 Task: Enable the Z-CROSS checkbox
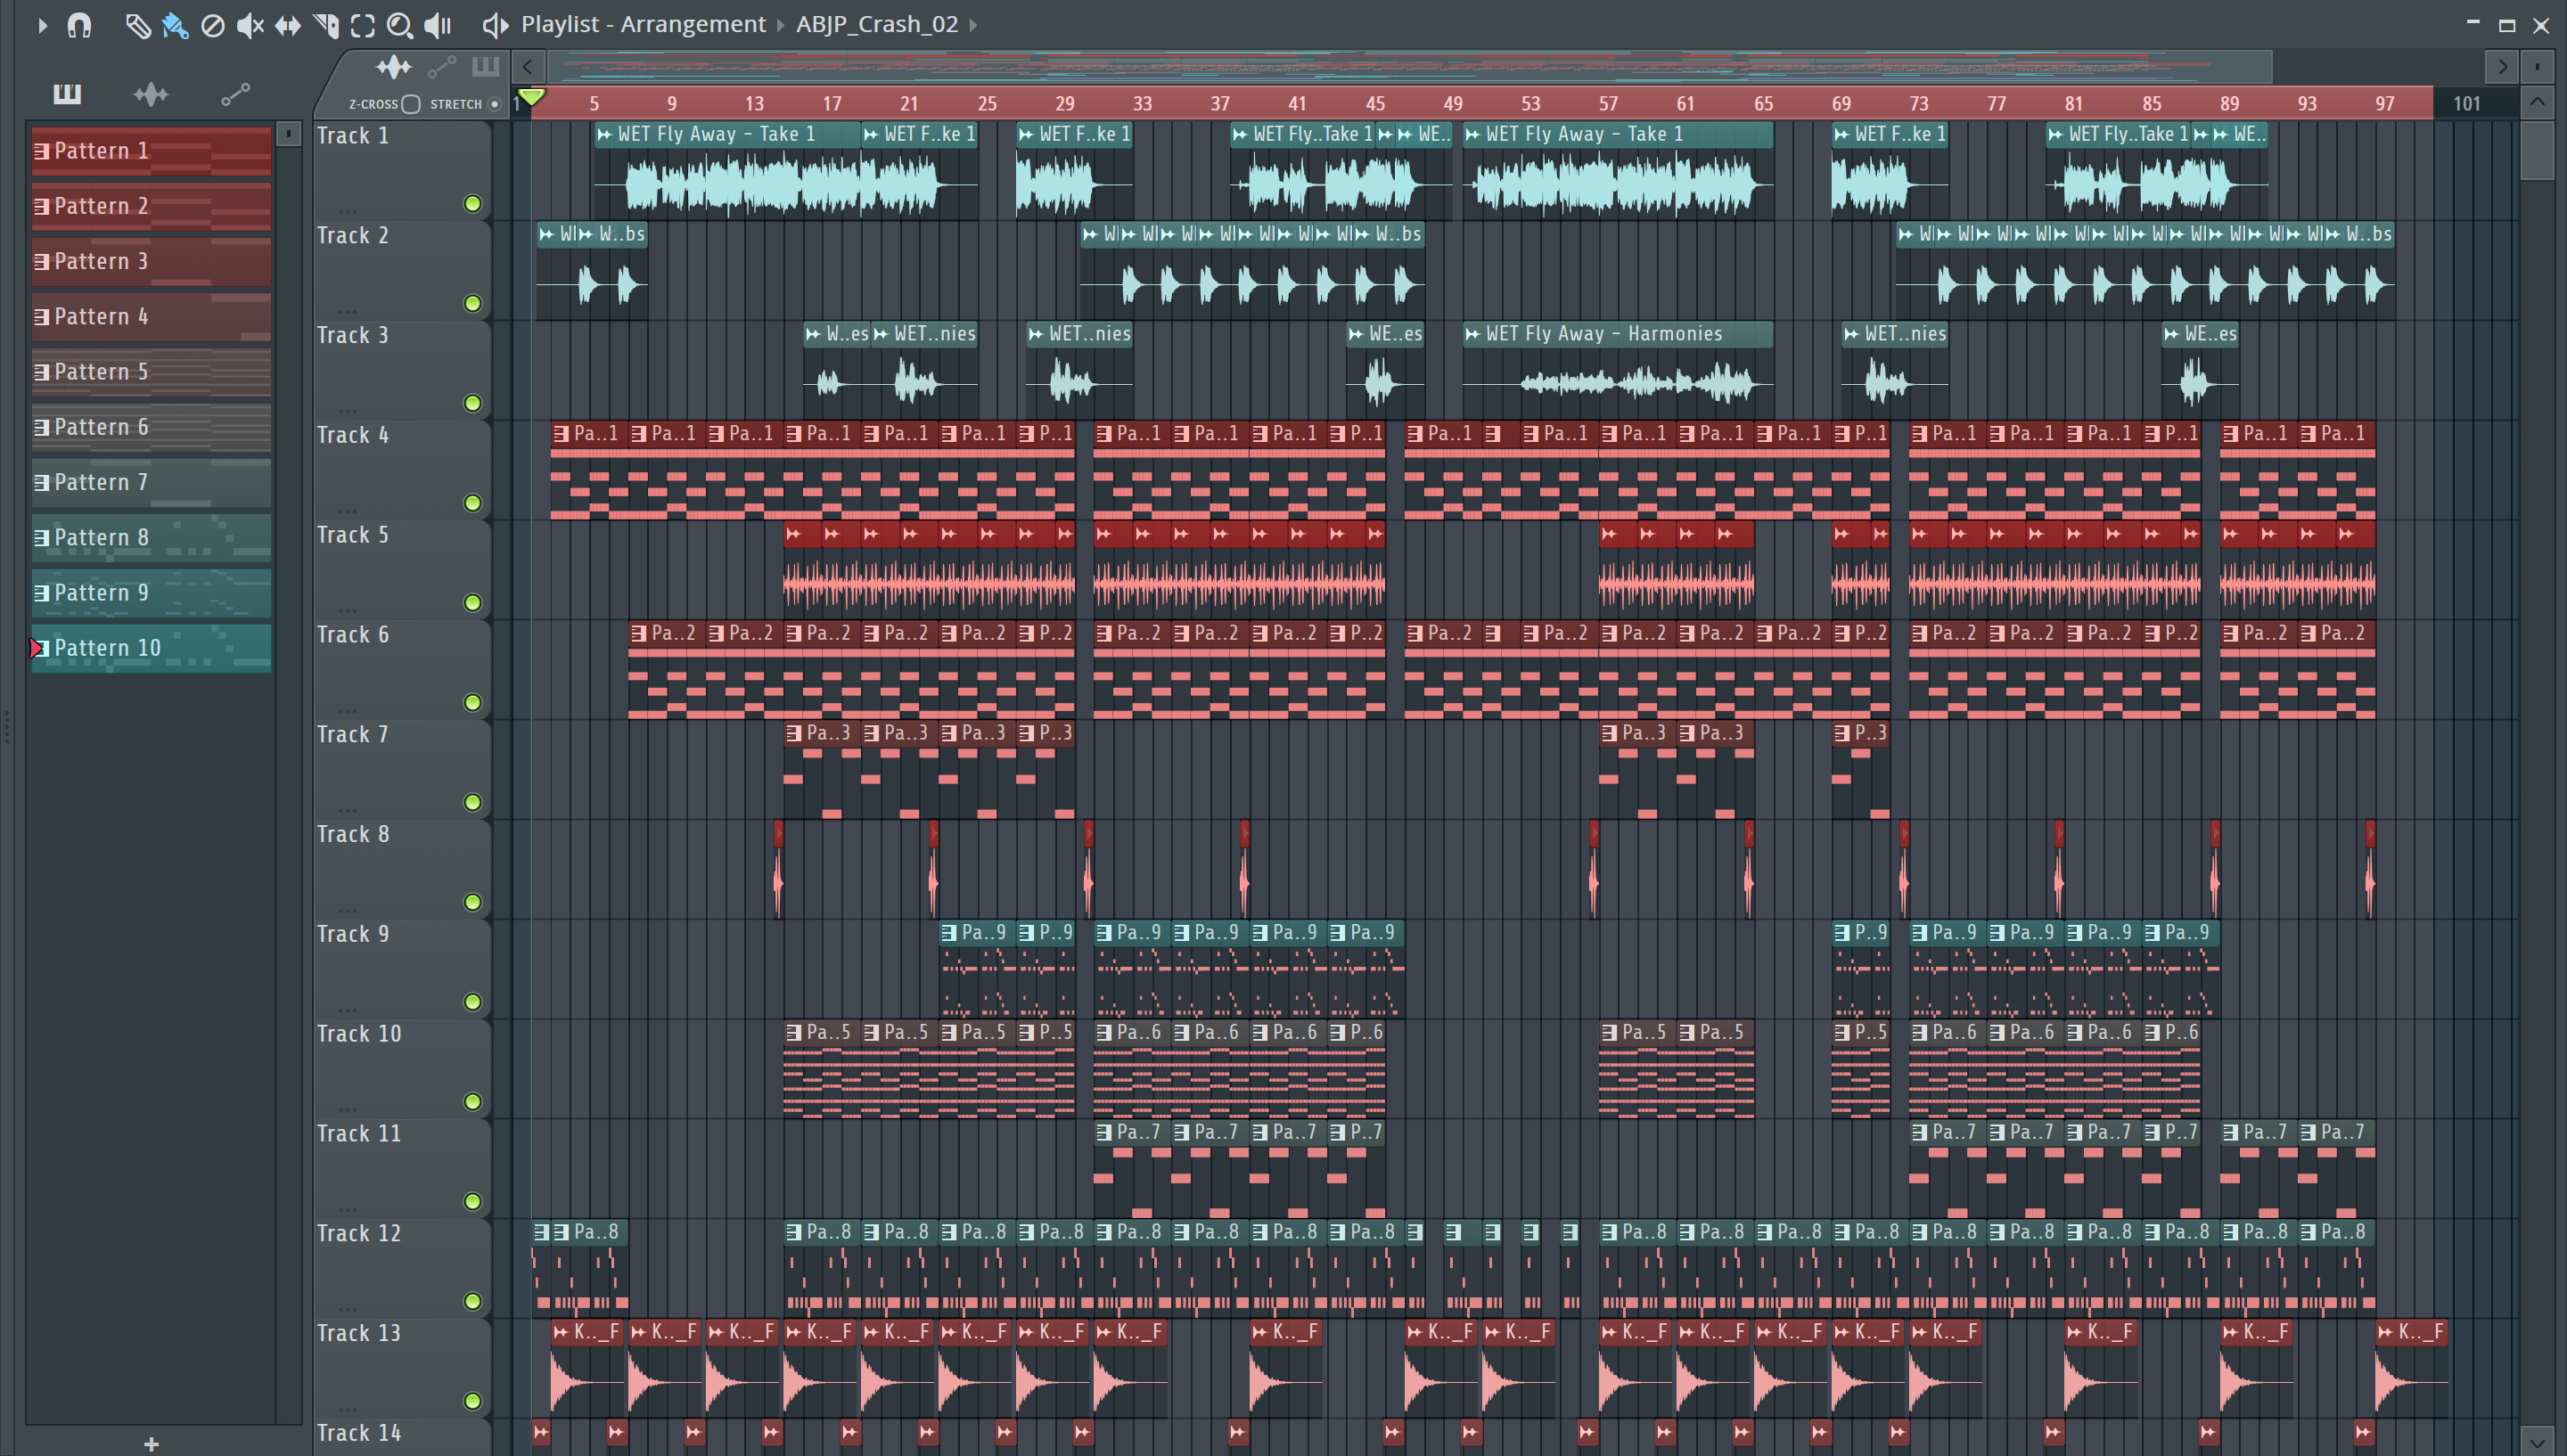(410, 104)
